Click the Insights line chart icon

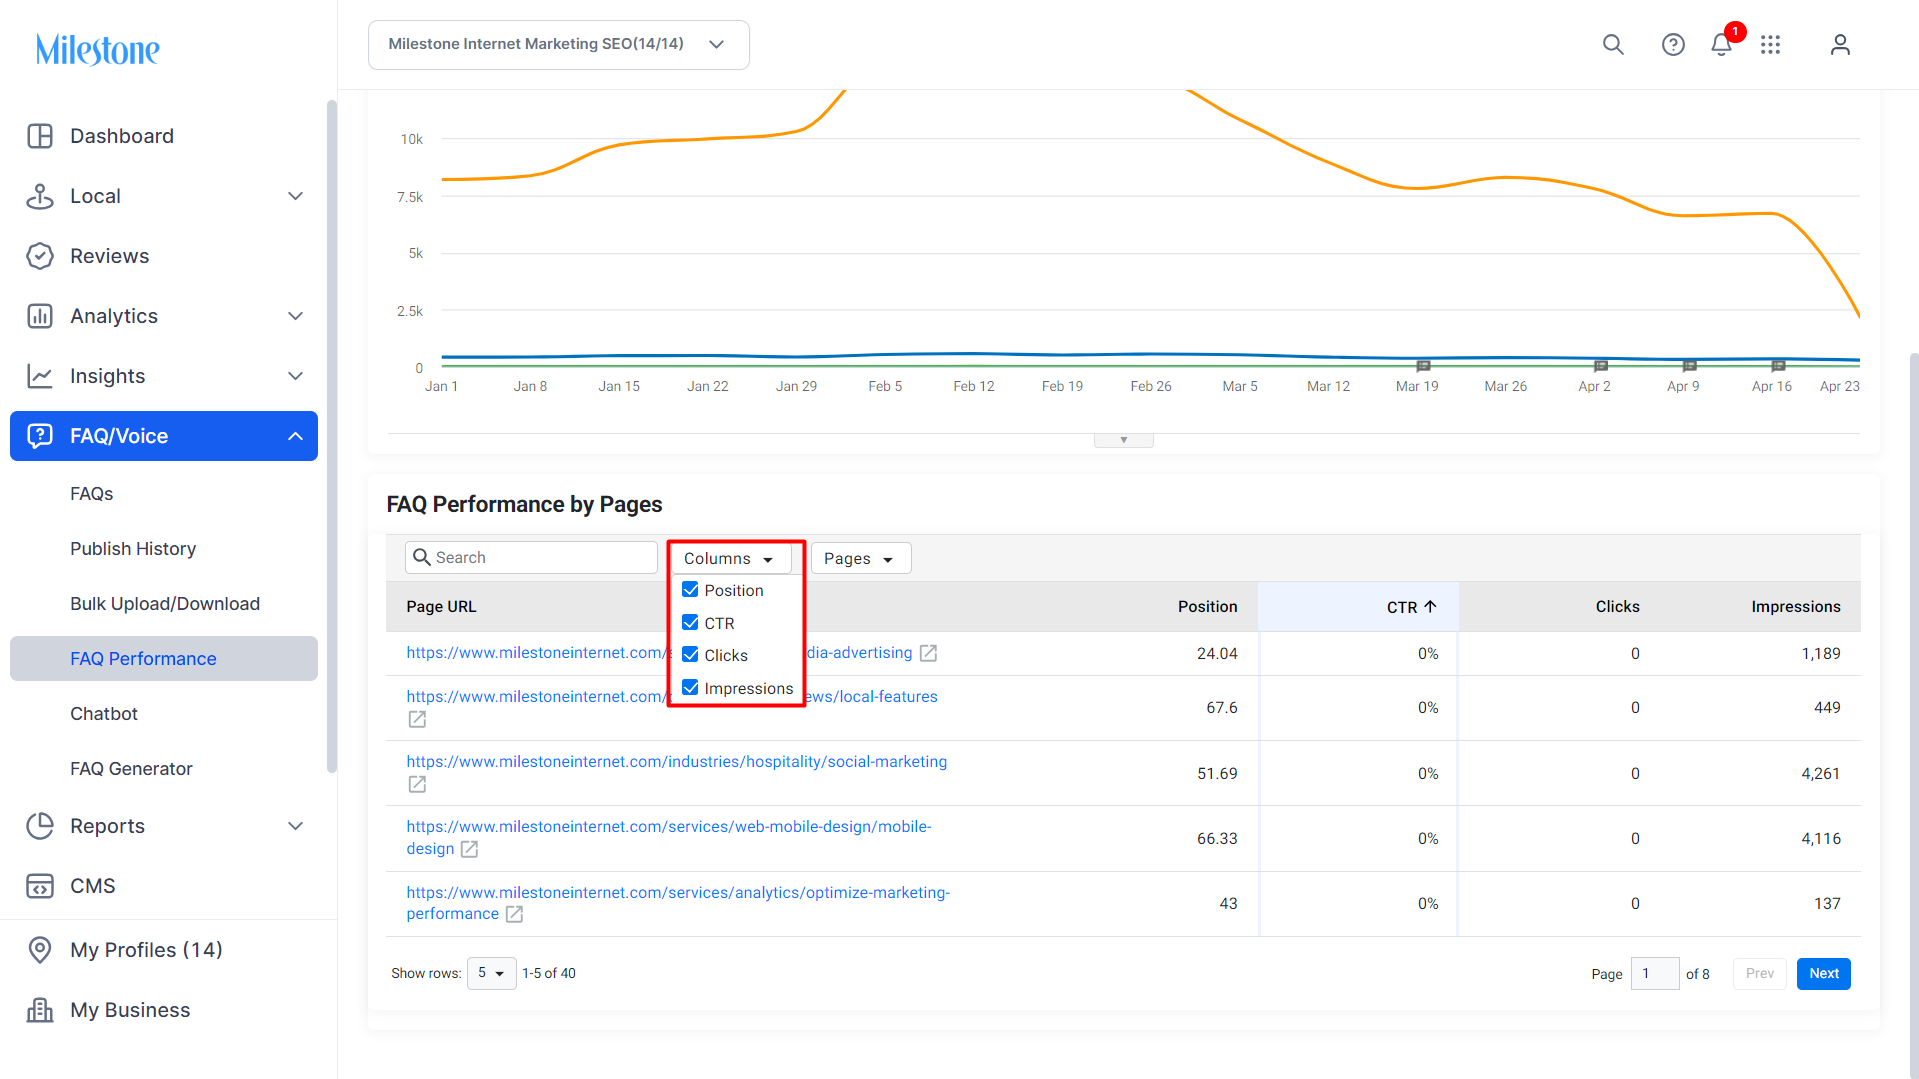[x=40, y=376]
